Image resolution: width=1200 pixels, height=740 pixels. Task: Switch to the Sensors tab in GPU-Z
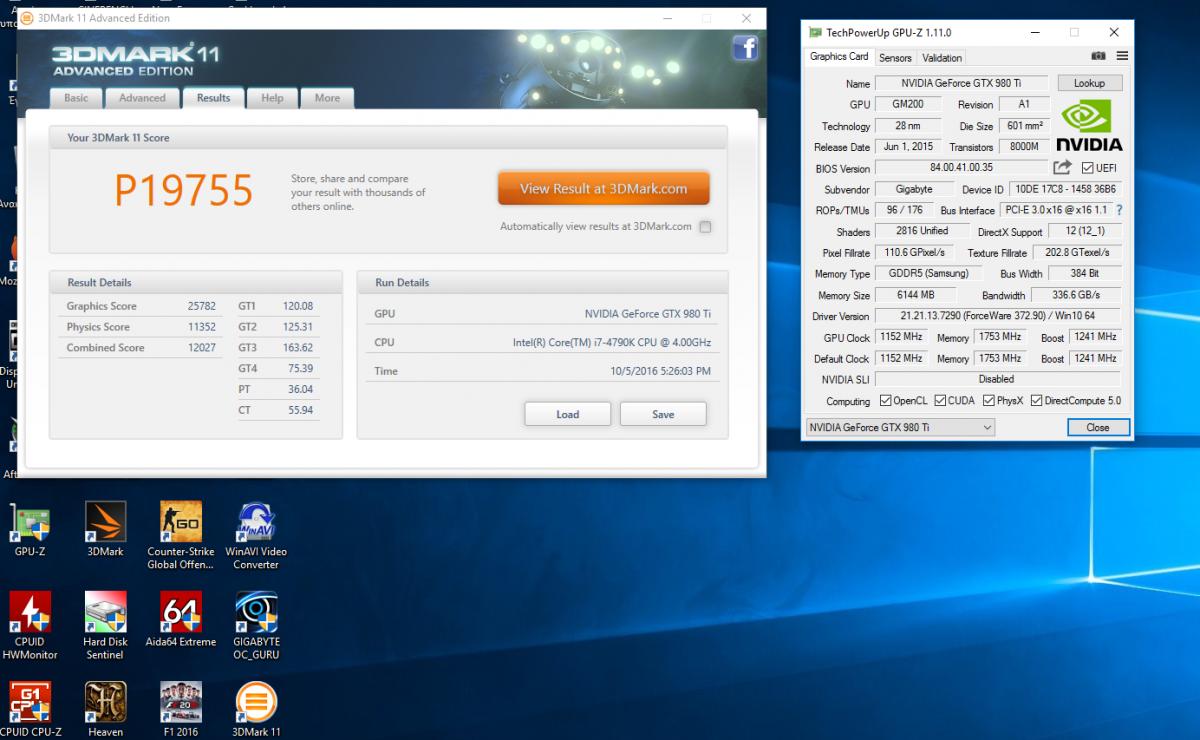pos(895,58)
